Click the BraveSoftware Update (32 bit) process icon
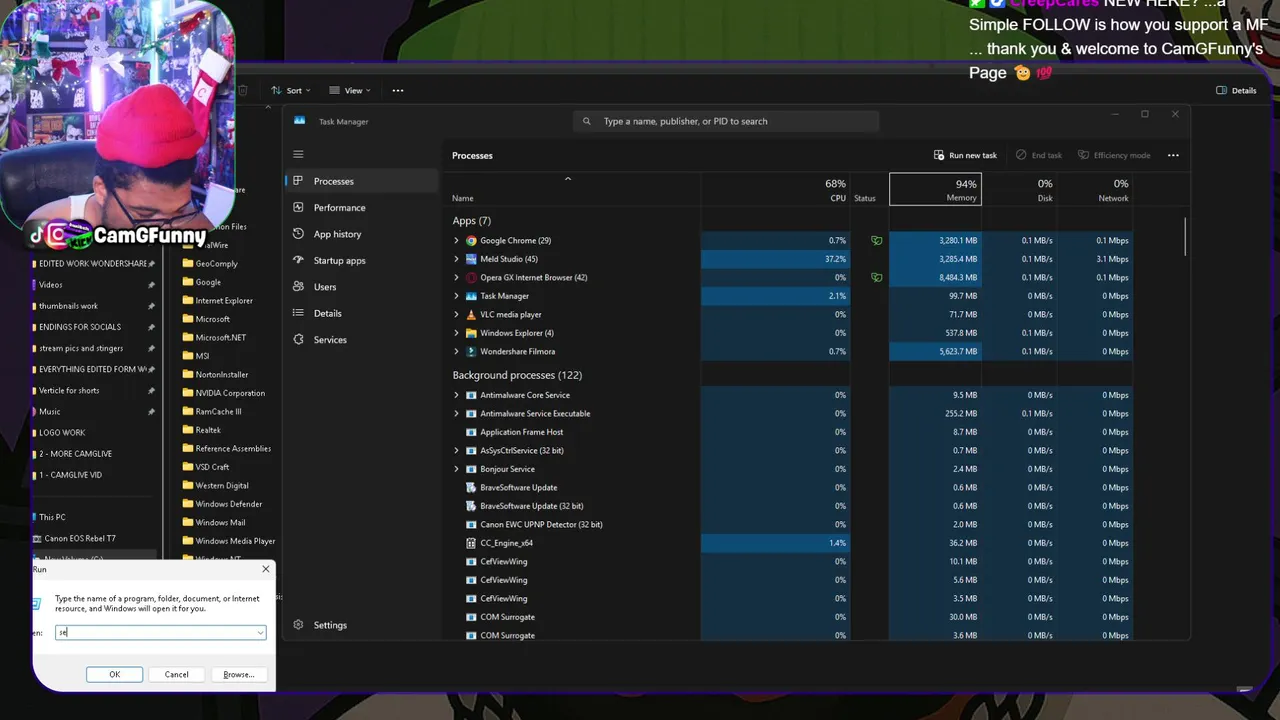The image size is (1280, 720). [471, 506]
